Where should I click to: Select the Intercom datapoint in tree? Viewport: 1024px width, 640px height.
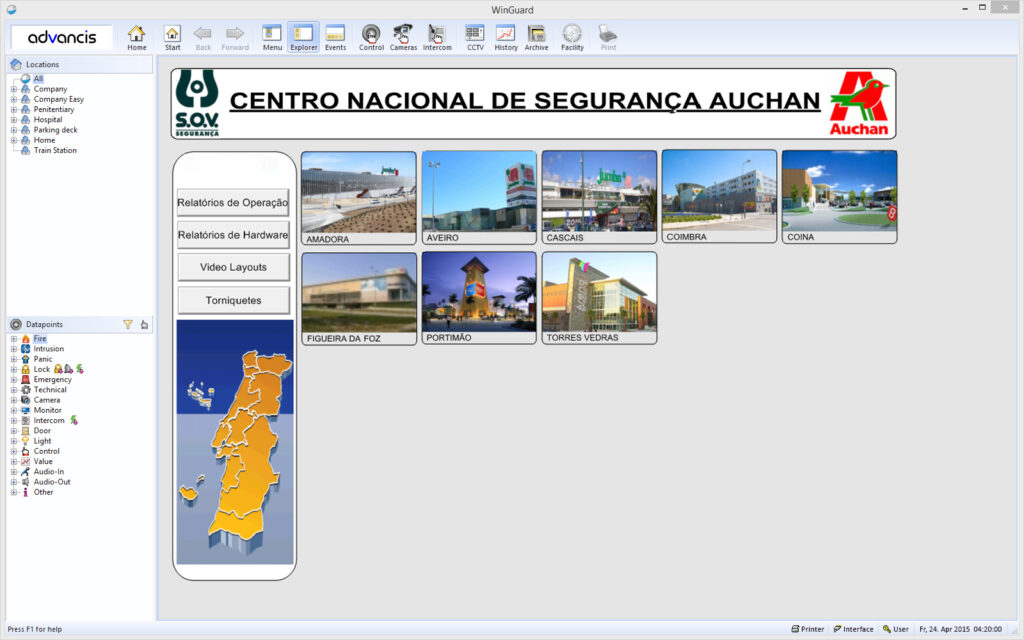click(x=49, y=421)
